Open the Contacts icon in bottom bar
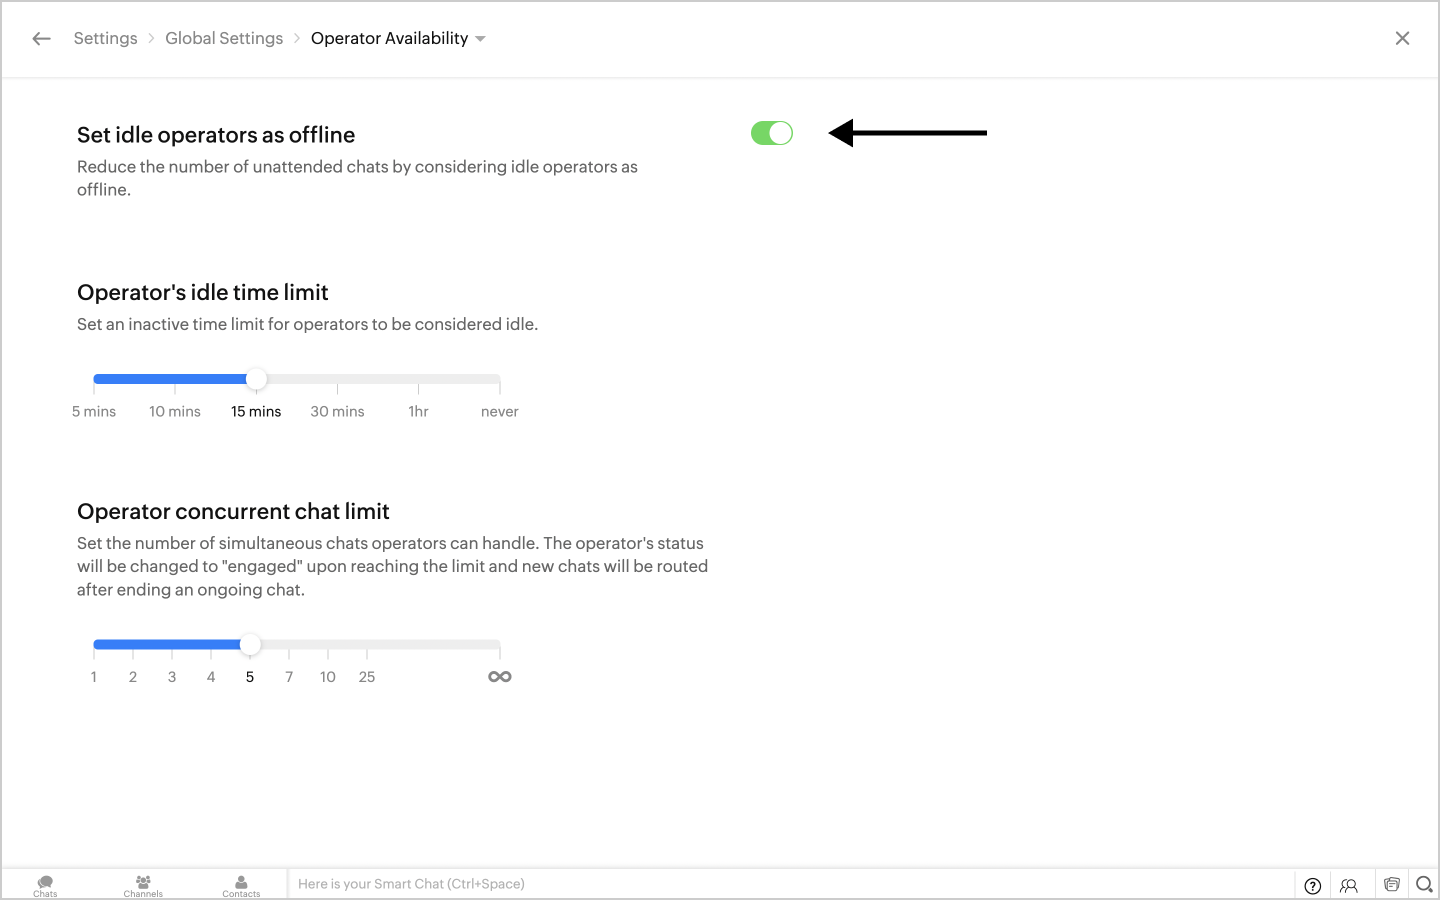Screen dimensions: 1440x900 (241, 885)
